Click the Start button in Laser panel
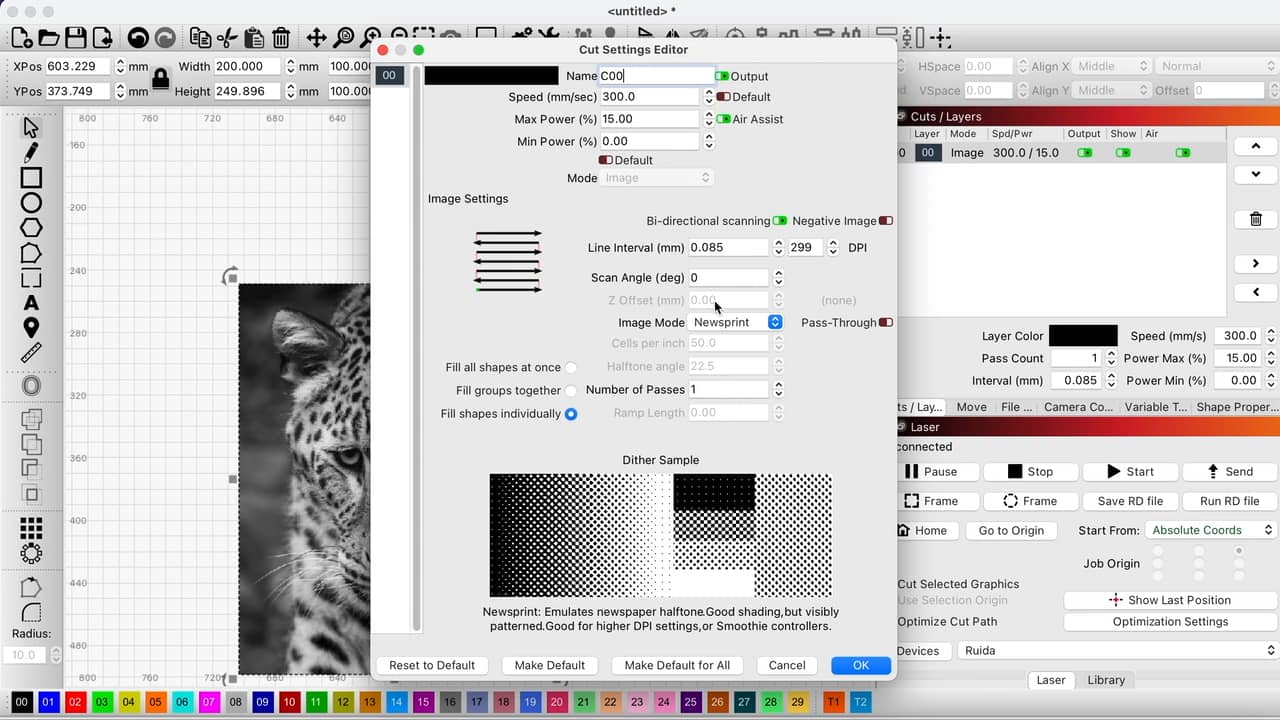 1130,472
